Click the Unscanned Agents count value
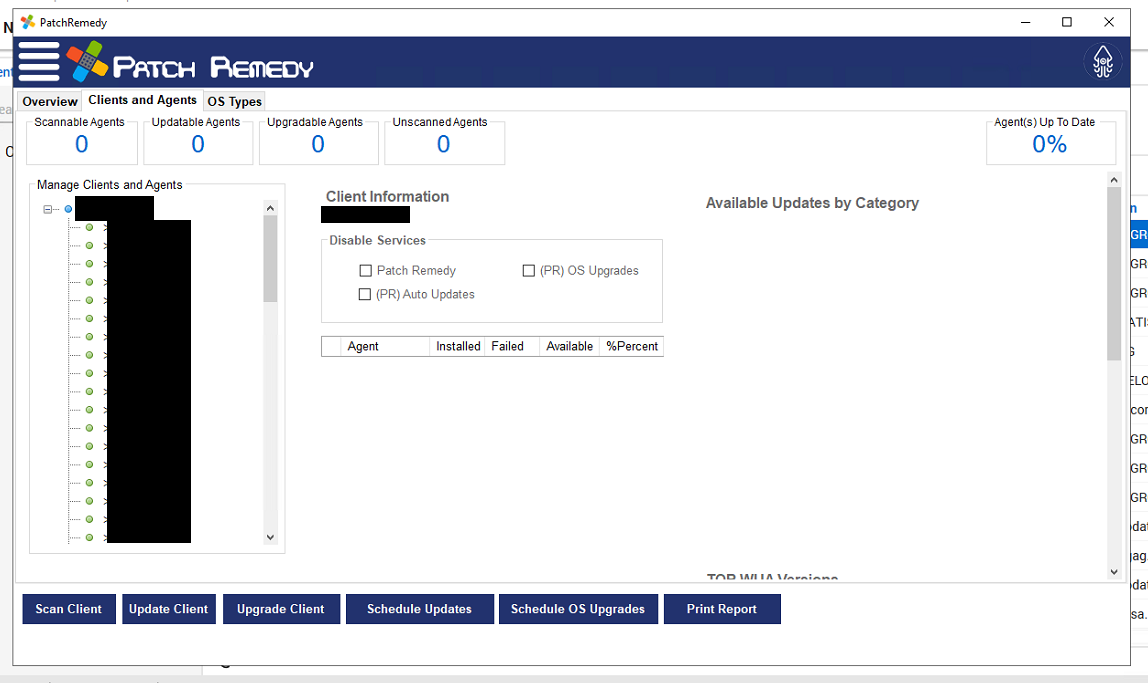Image resolution: width=1148 pixels, height=683 pixels. click(443, 144)
